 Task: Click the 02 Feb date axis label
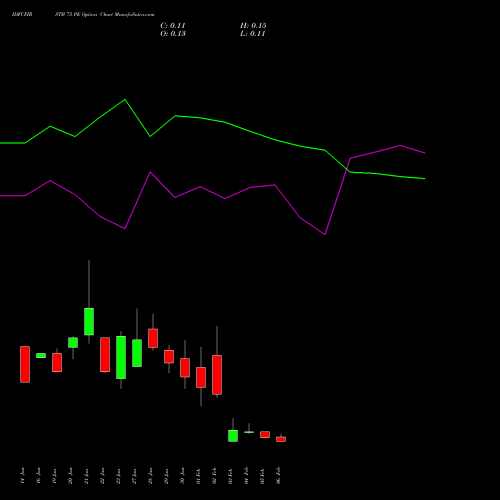pyautogui.click(x=215, y=476)
